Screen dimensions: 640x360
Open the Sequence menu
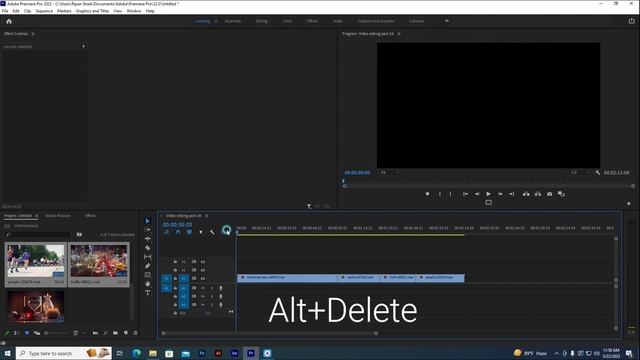click(44, 11)
